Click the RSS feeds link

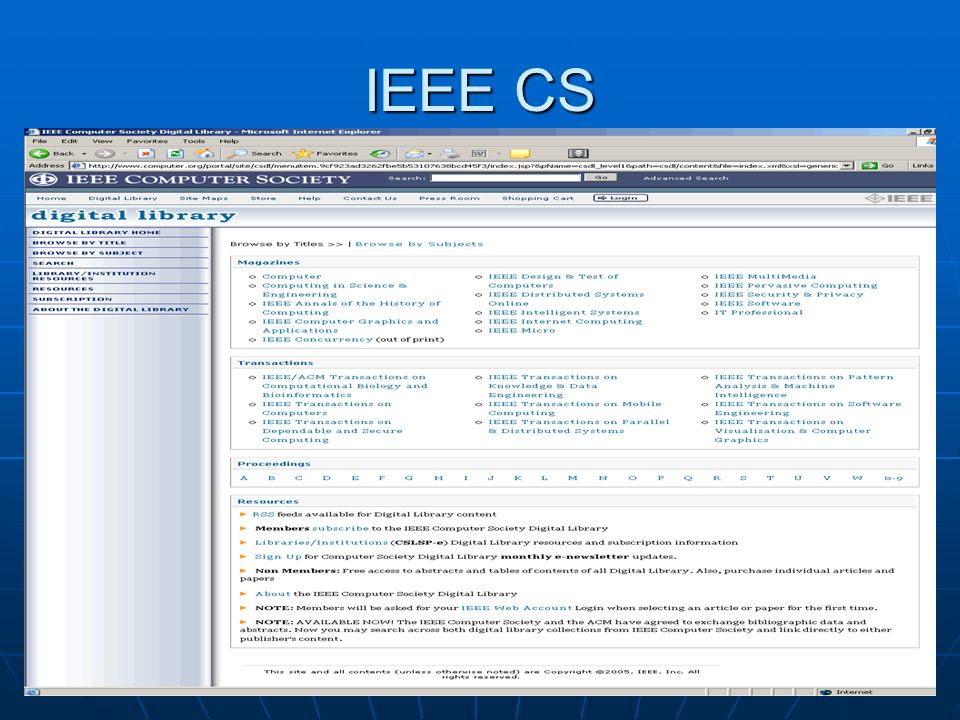coord(263,514)
